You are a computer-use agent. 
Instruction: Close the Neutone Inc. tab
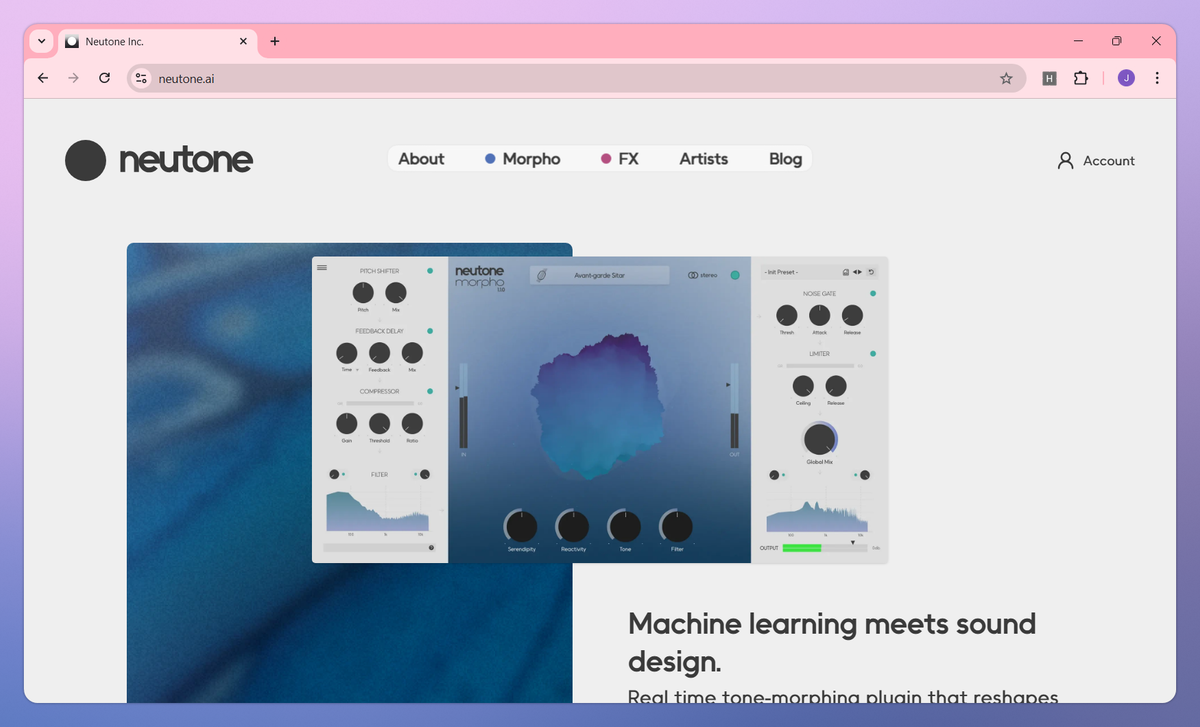244,41
